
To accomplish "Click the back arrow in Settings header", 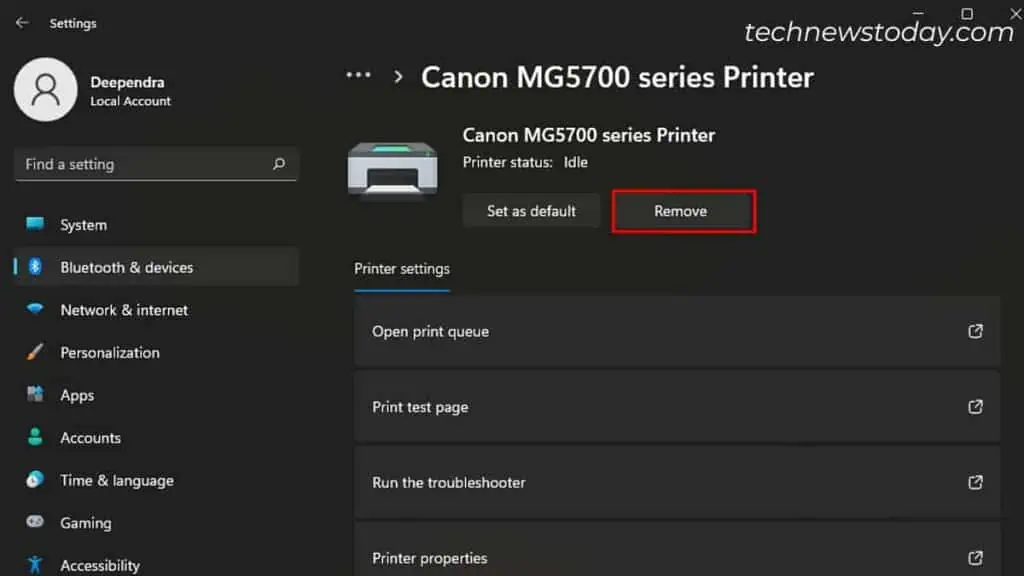I will [x=22, y=23].
